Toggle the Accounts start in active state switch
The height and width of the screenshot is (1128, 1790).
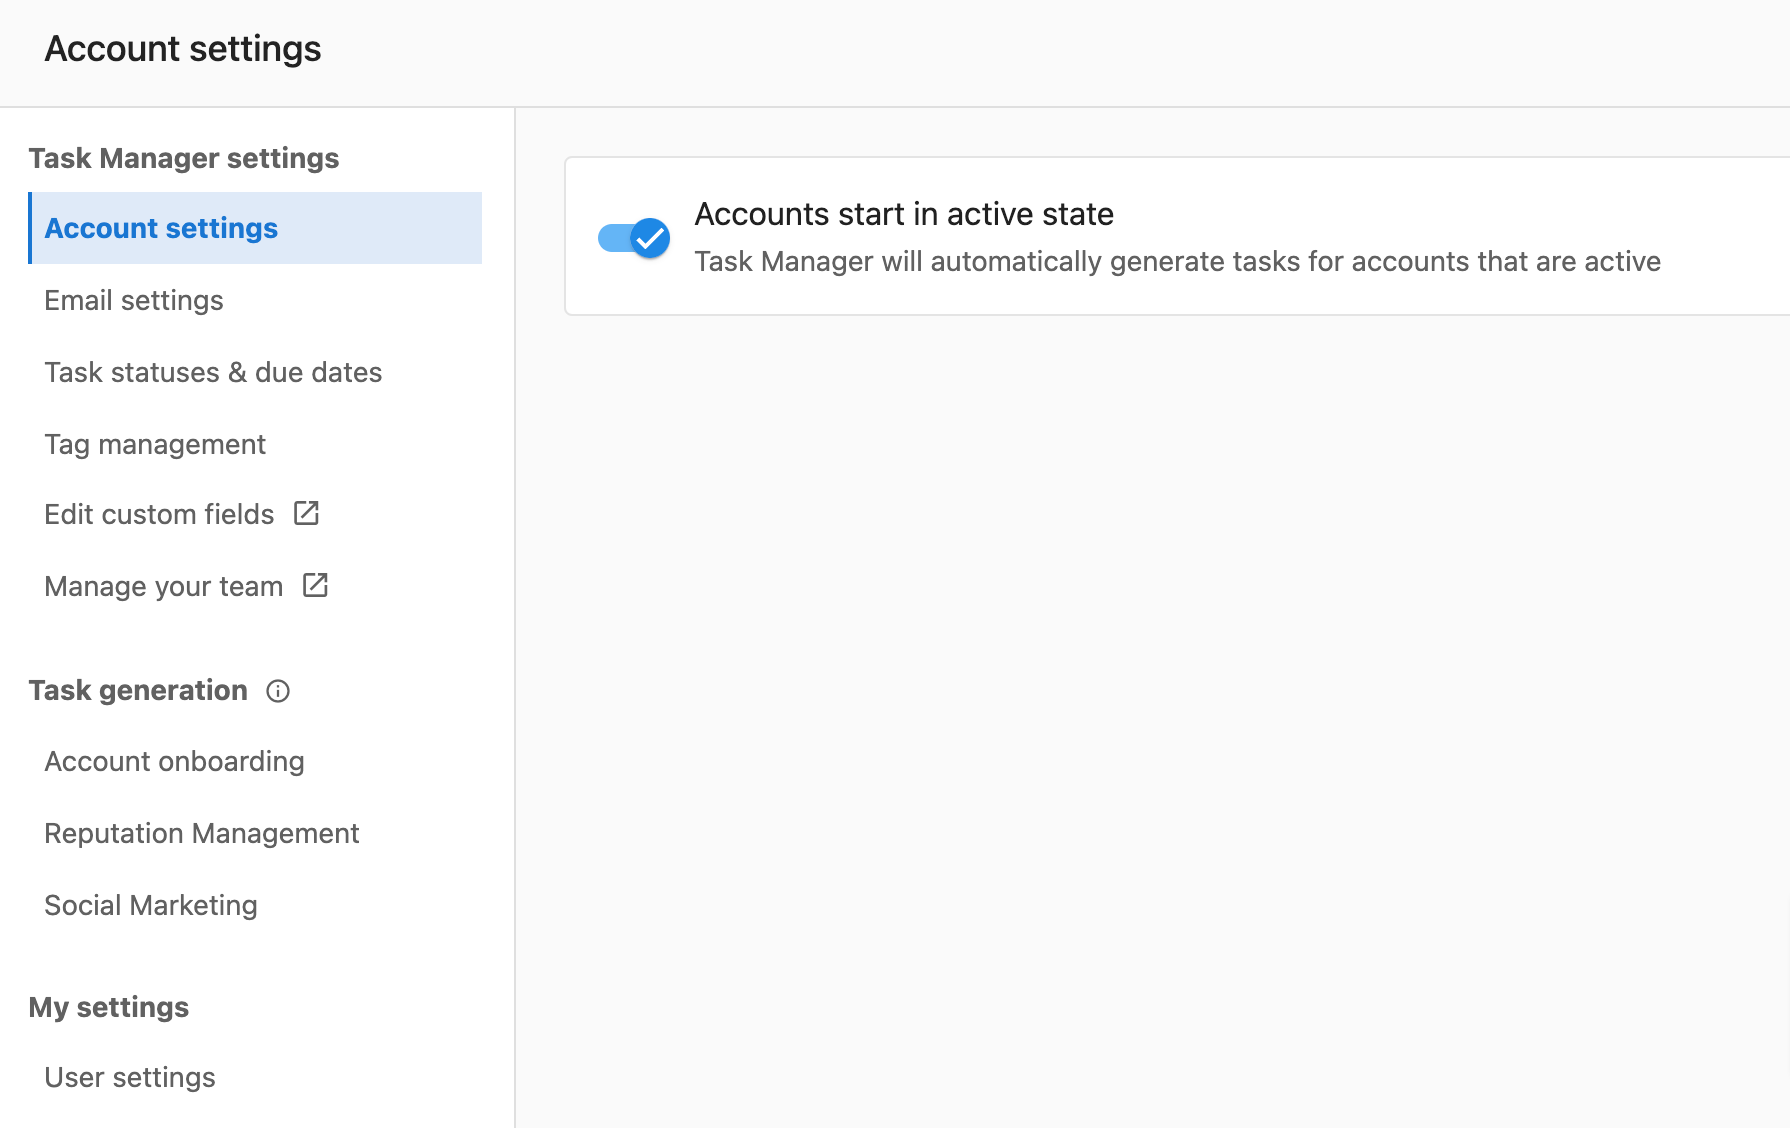pos(634,238)
